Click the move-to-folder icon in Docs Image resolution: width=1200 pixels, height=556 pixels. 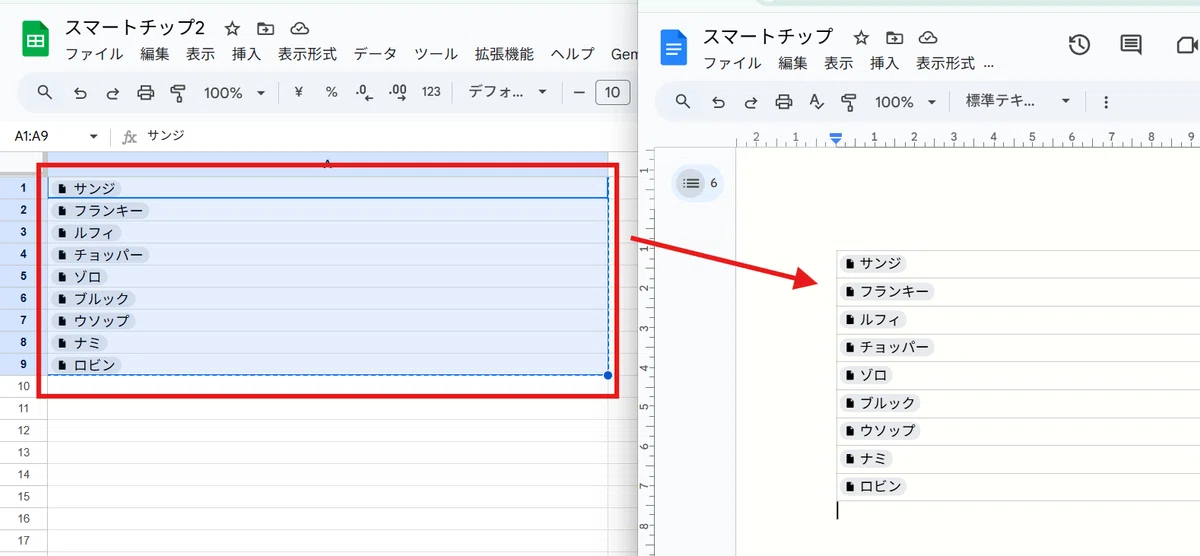click(895, 37)
